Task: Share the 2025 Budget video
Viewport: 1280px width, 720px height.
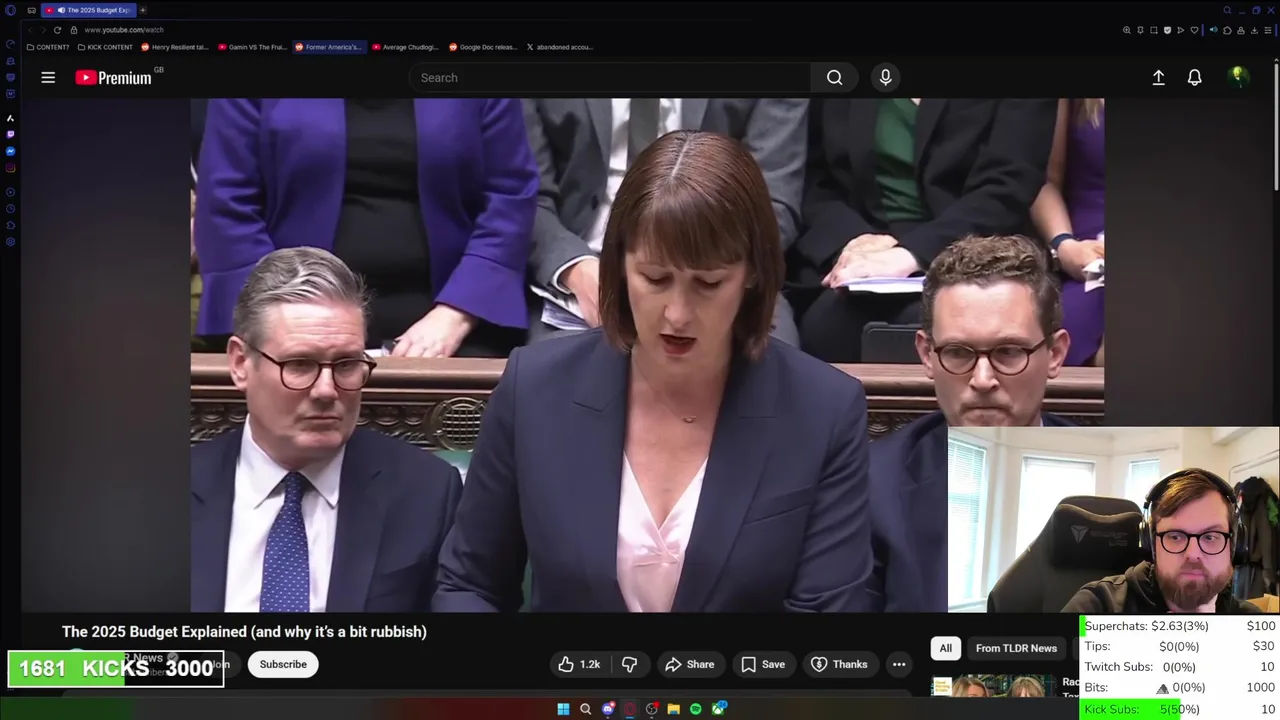Action: click(x=690, y=664)
